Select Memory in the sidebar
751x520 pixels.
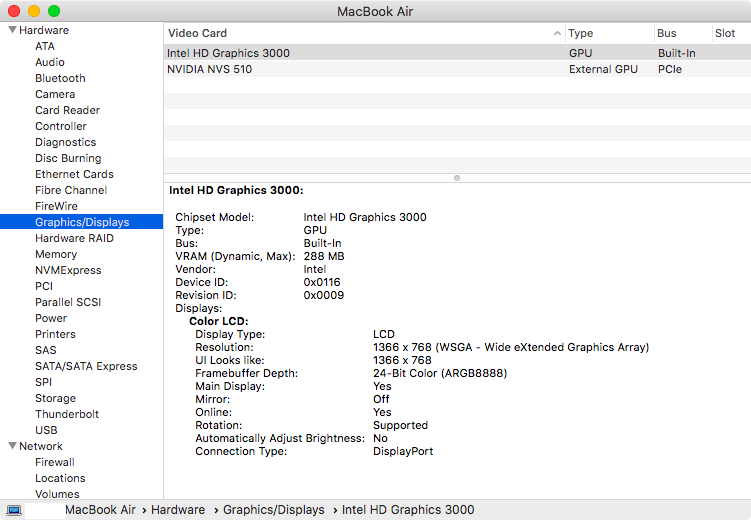click(x=56, y=254)
